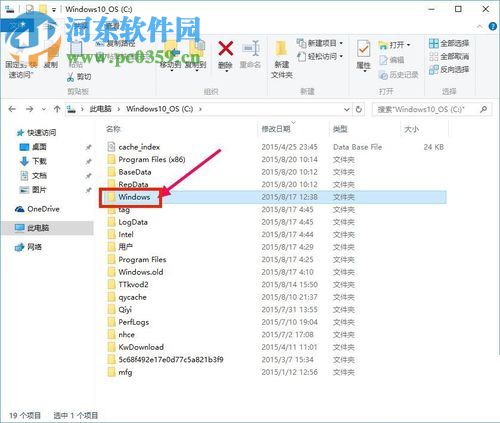Select the Intel folder
Screen dimensions: 500x423
120,234
